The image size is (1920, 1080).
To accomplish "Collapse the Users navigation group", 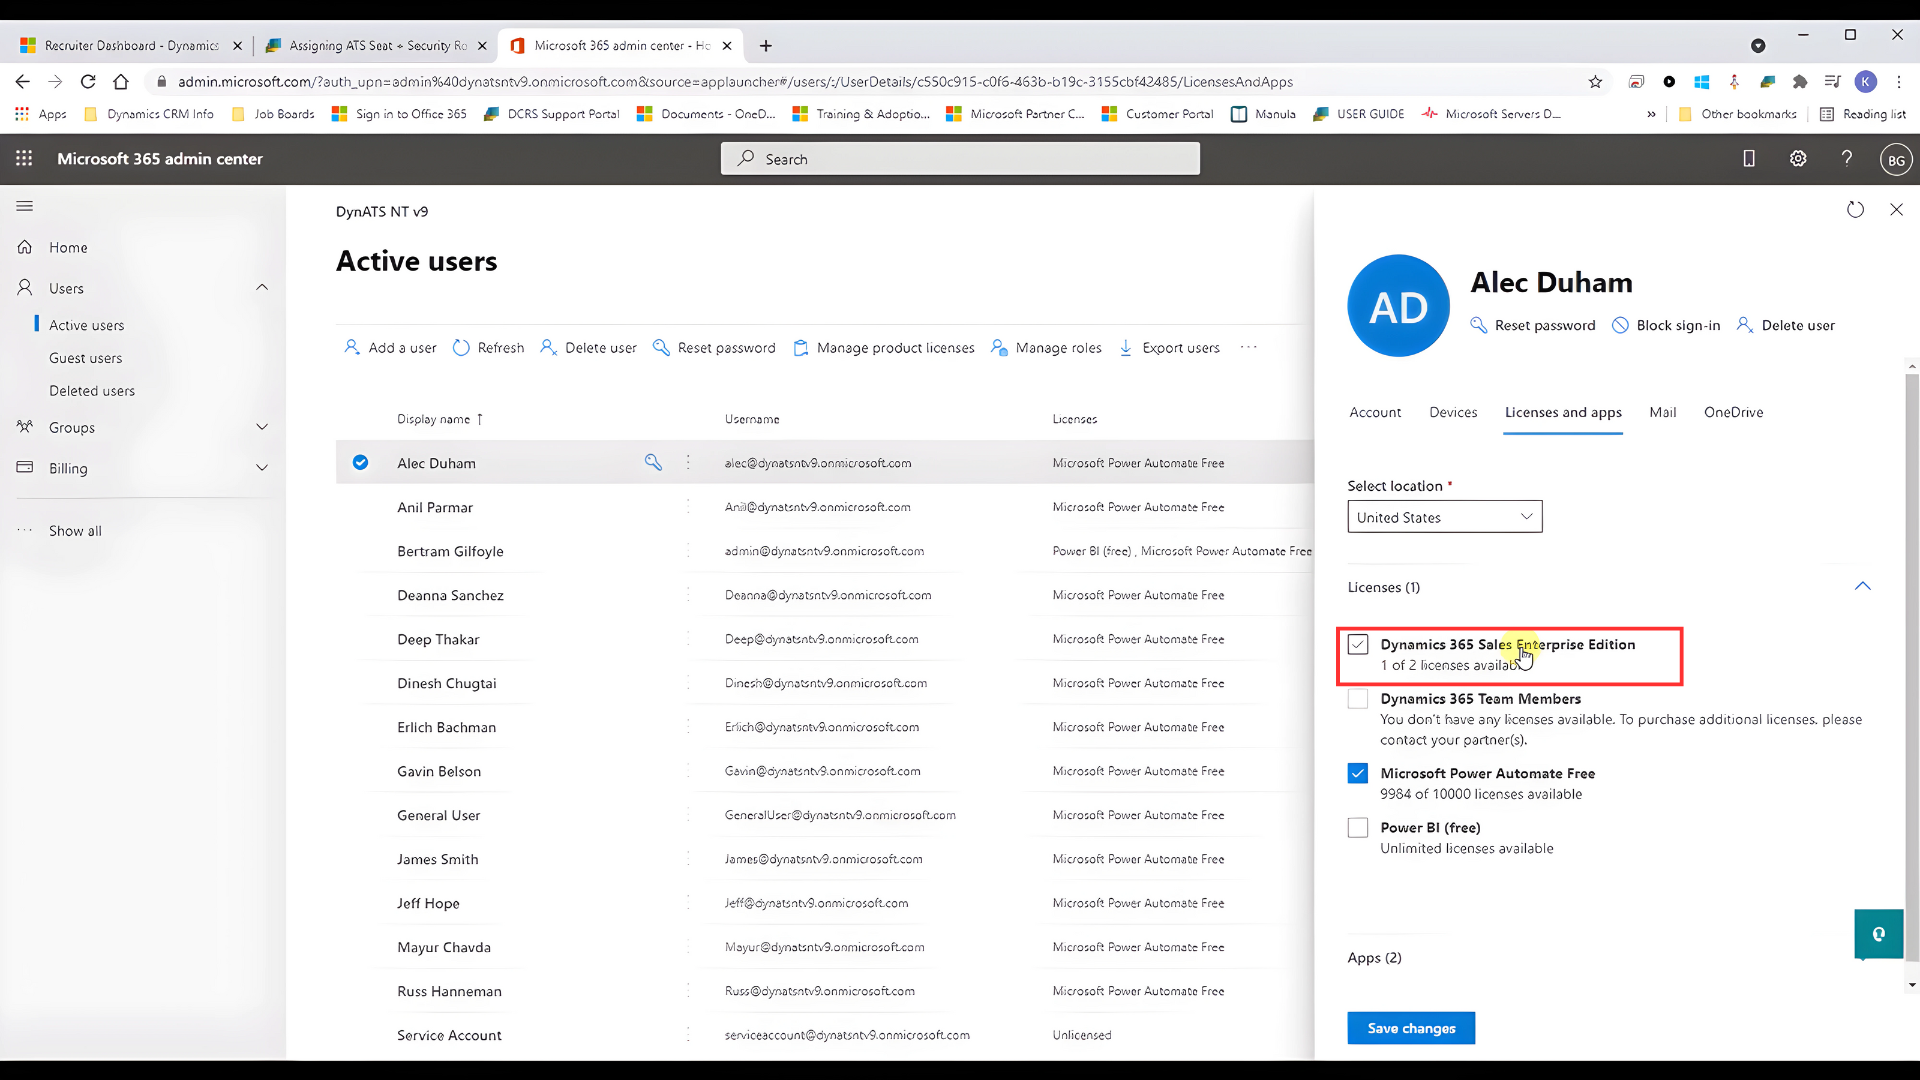I will 262,287.
